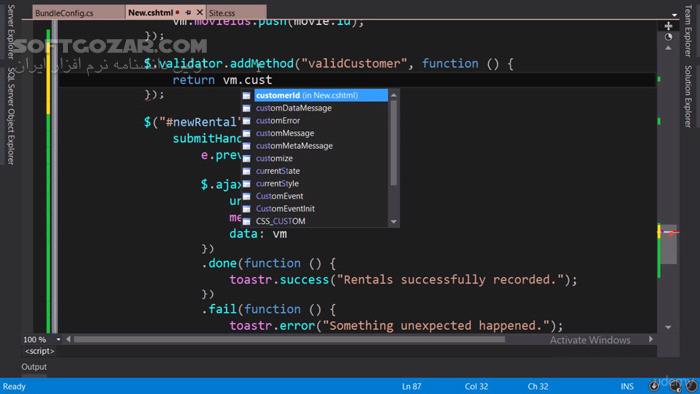
Task: Select customDataMessage suggestion
Action: coord(293,108)
